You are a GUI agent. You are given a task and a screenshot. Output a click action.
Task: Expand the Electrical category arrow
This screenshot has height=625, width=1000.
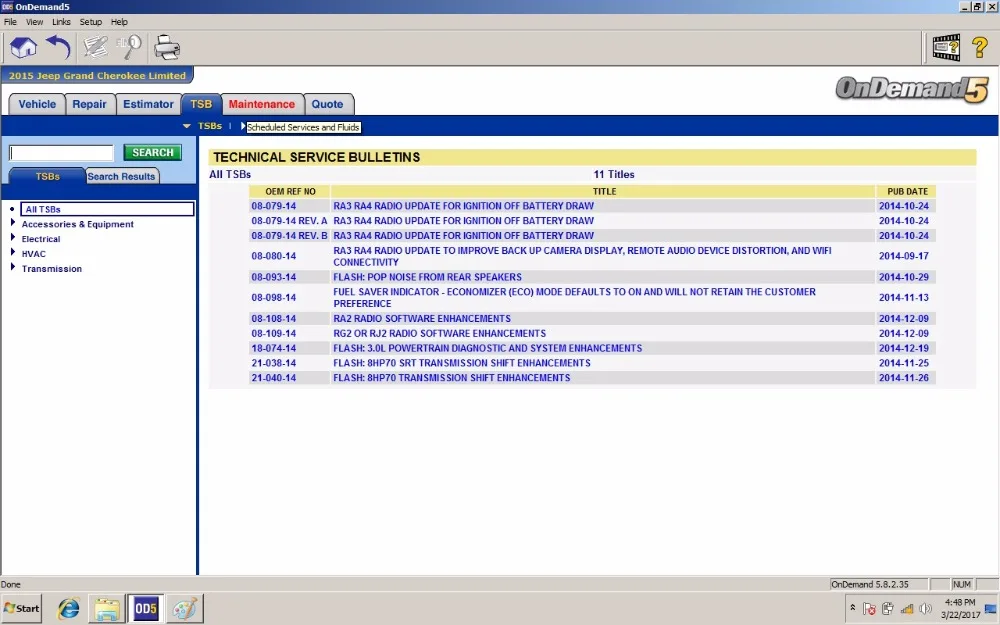pos(13,237)
